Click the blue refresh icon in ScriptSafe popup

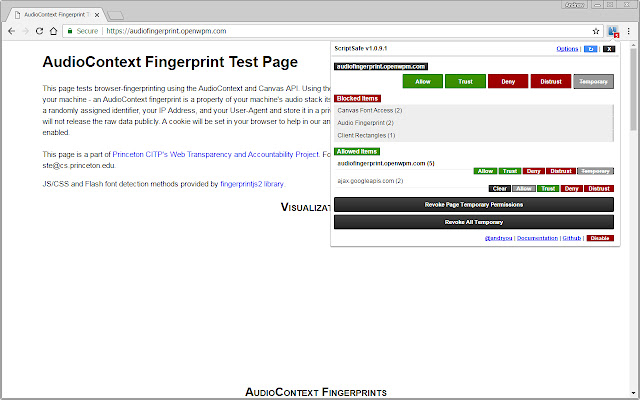click(590, 49)
